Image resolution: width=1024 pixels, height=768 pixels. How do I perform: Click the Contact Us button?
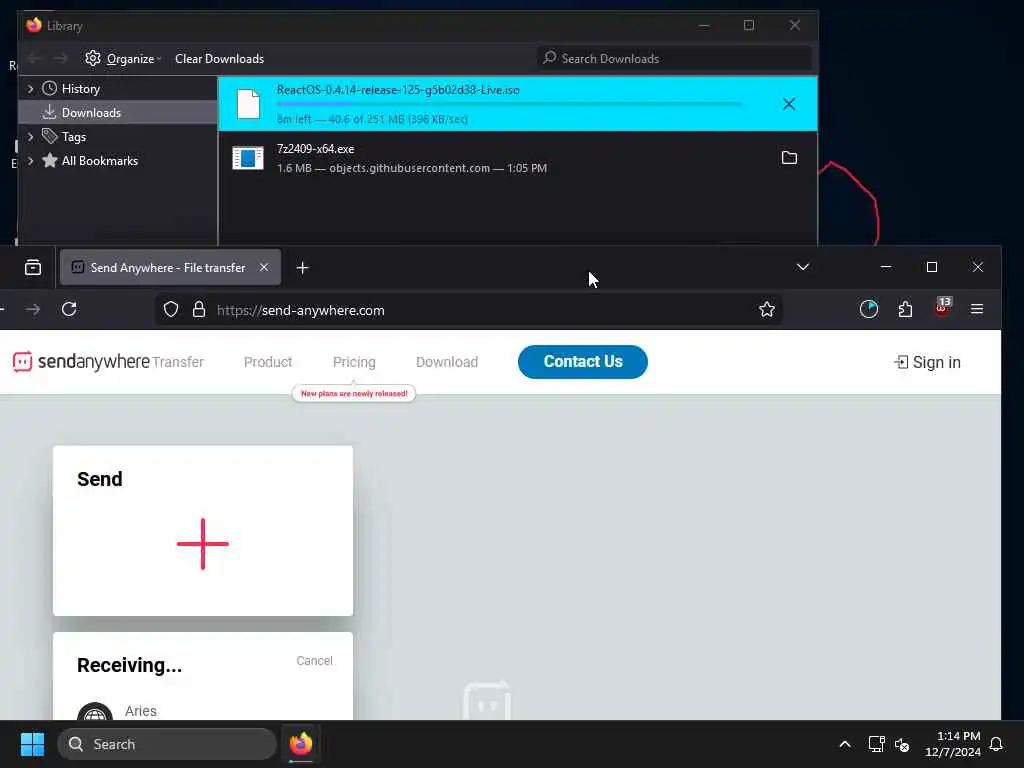tap(583, 362)
